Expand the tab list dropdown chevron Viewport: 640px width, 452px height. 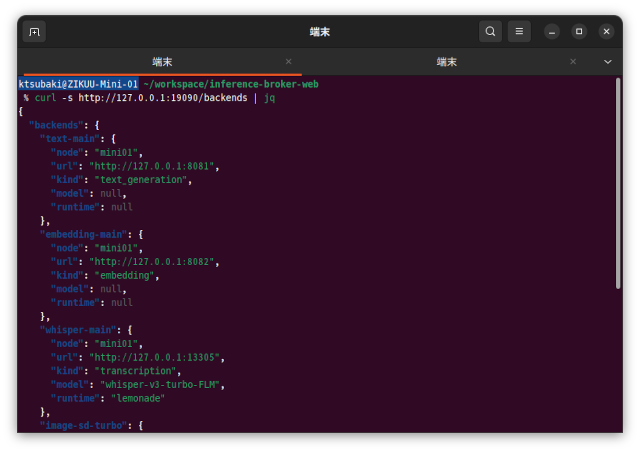608,62
